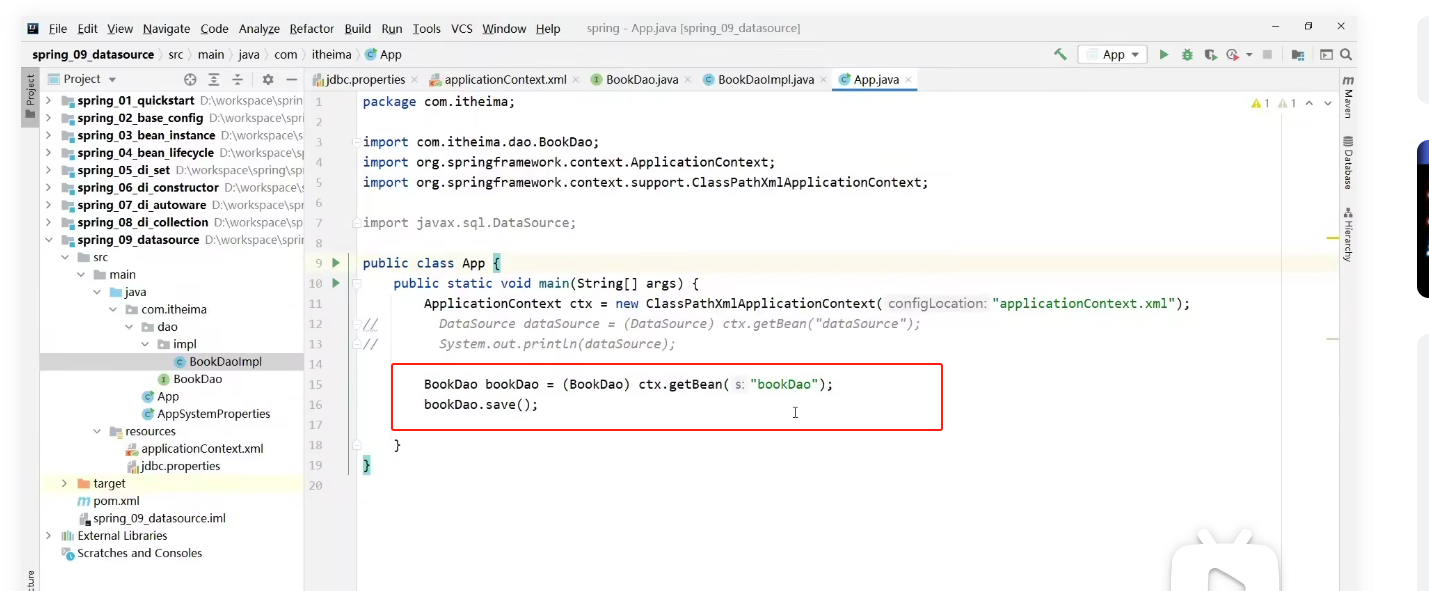Click Collapse All in Project panel
1429x591 pixels.
pyautogui.click(x=237, y=79)
